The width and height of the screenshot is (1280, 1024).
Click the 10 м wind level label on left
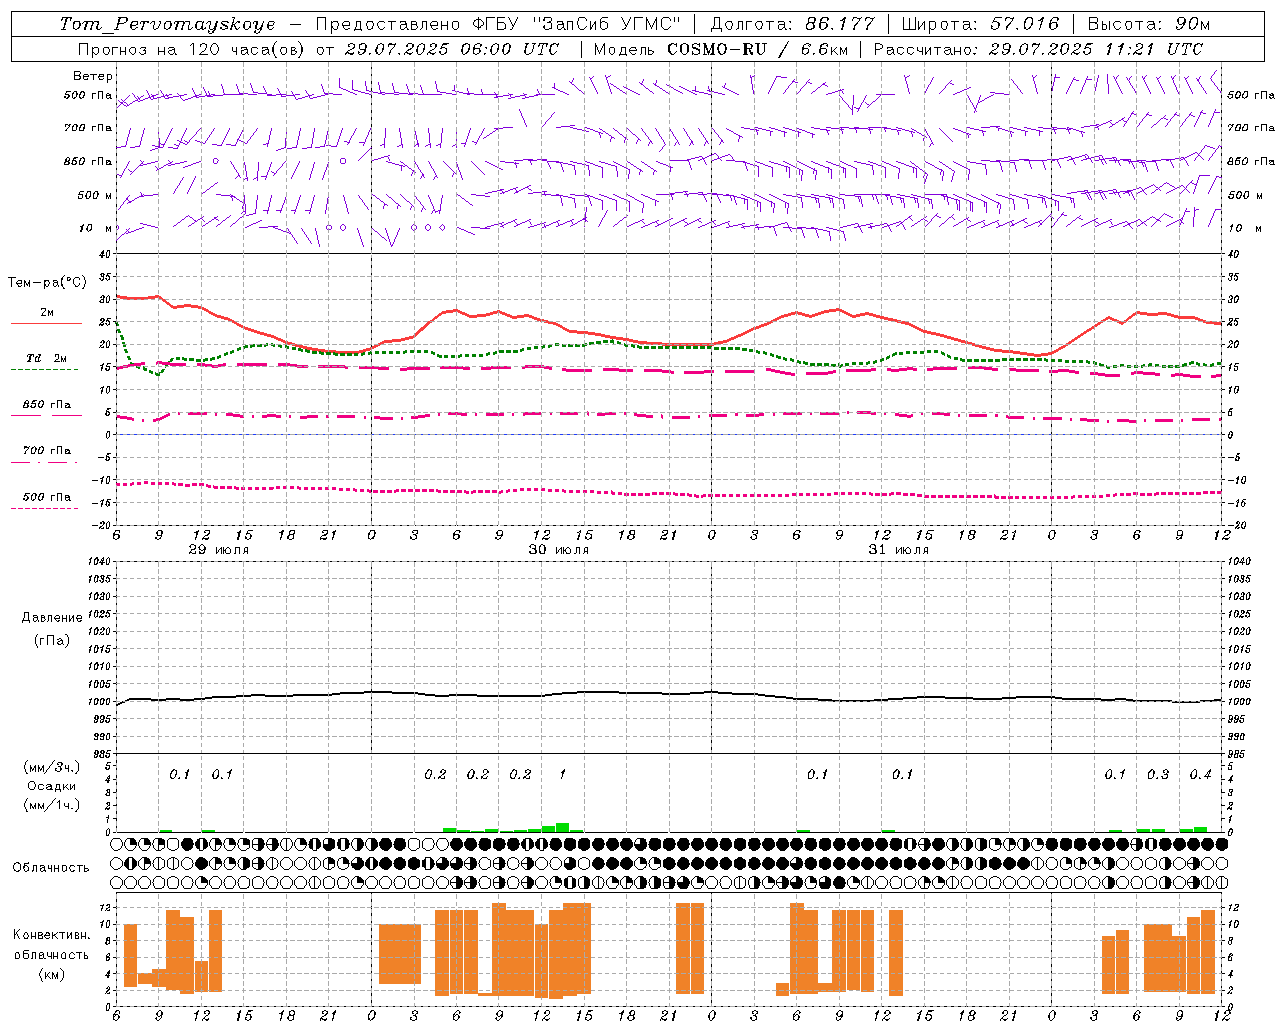tap(97, 228)
